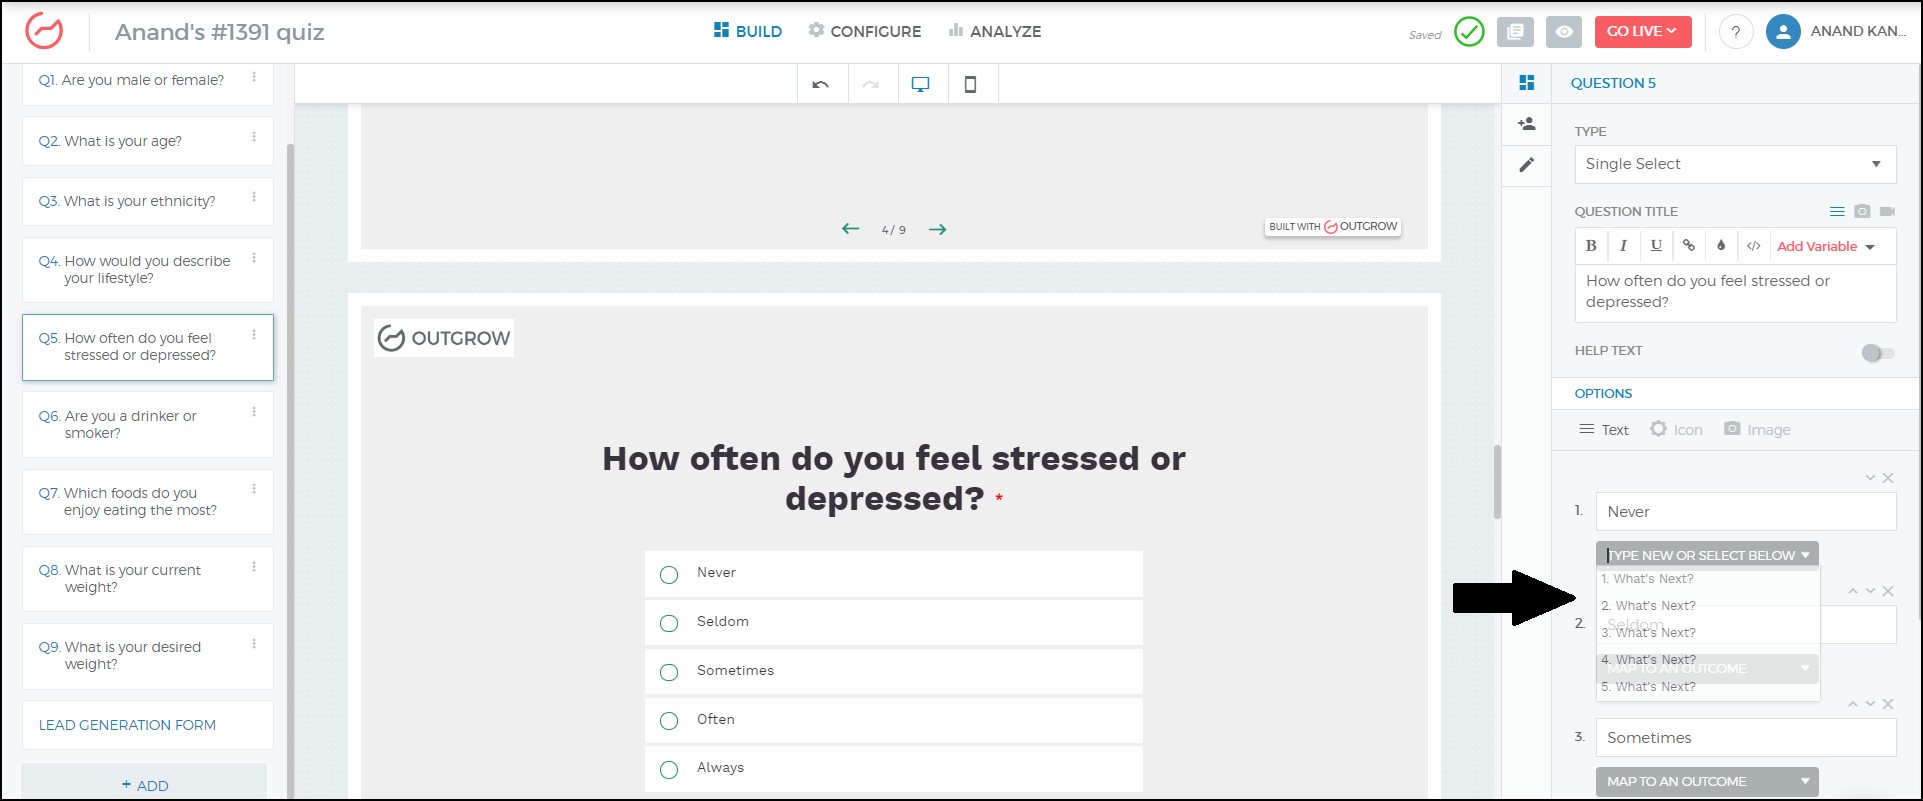The width and height of the screenshot is (1923, 801).
Task: Switch to desktop preview icon
Action: coord(920,85)
